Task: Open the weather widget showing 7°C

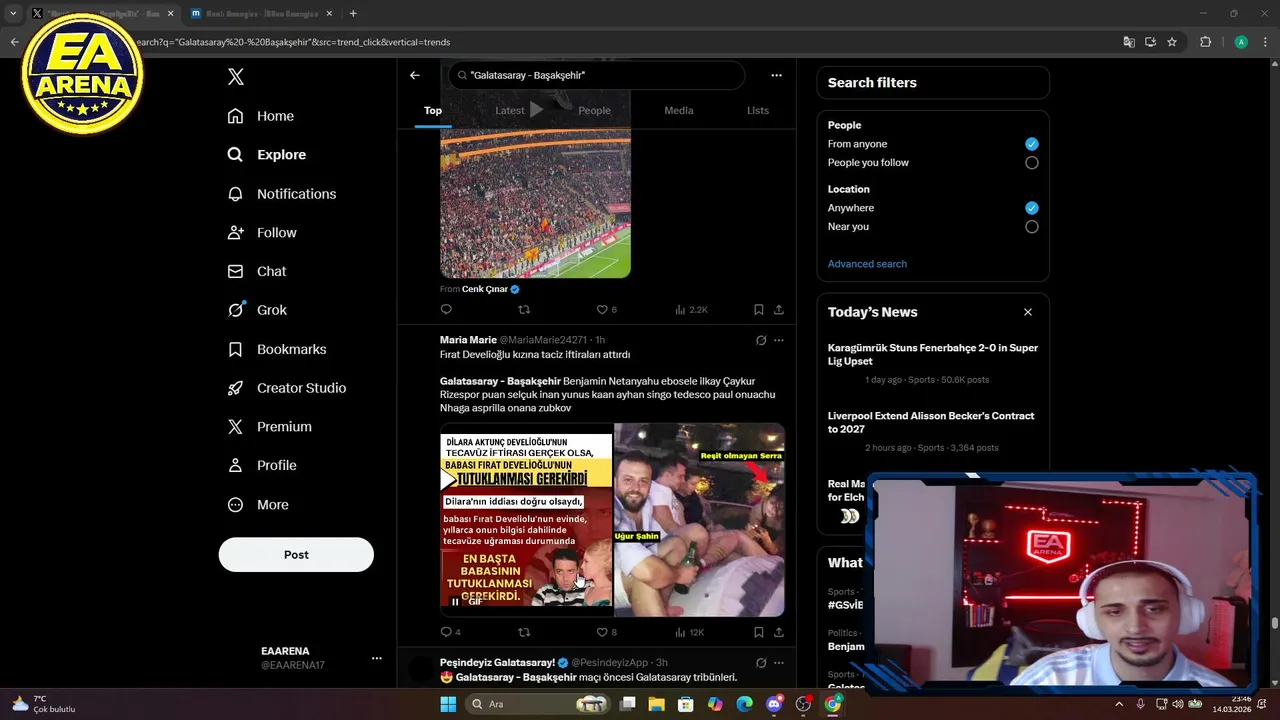Action: [x=45, y=704]
